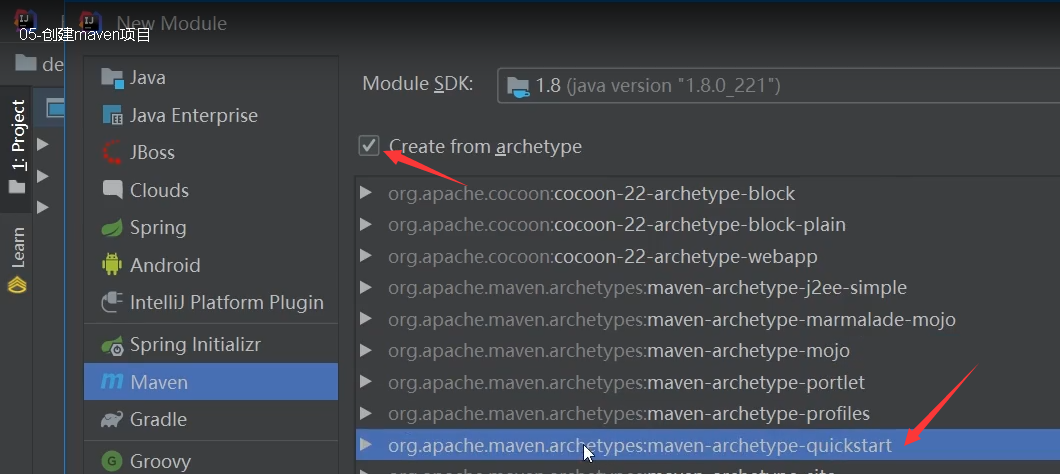Toggle the Create from archetype checkbox
The width and height of the screenshot is (1060, 474).
coord(368,145)
